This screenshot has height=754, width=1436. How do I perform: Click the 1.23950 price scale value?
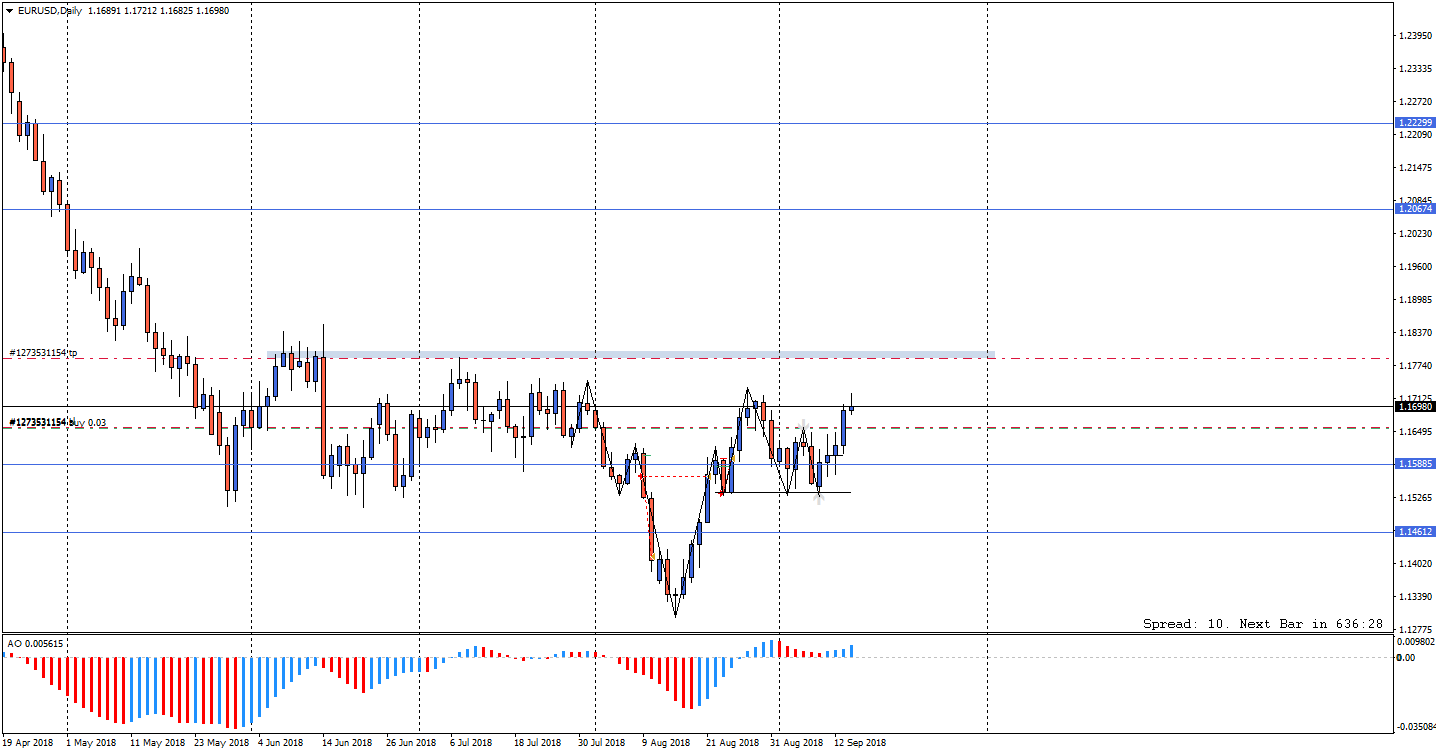click(x=1417, y=35)
